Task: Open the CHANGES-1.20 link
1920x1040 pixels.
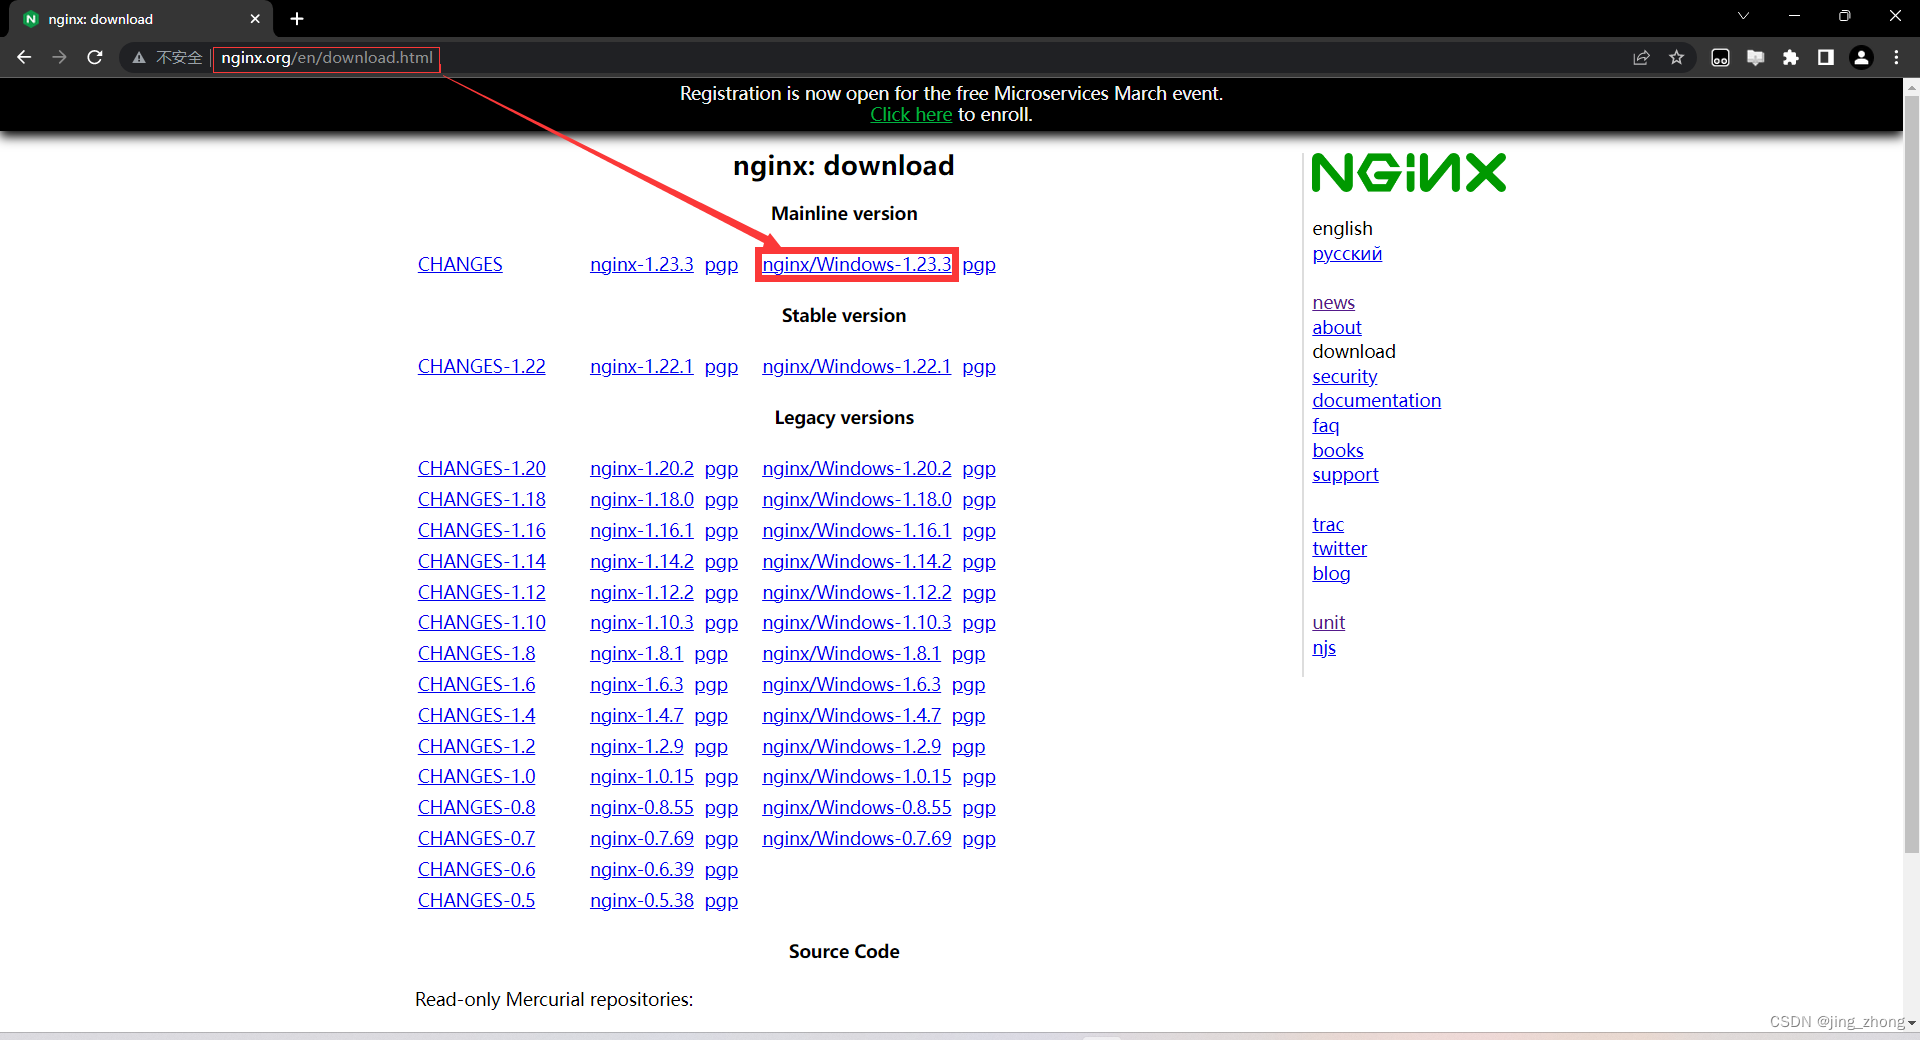Action: tap(481, 469)
